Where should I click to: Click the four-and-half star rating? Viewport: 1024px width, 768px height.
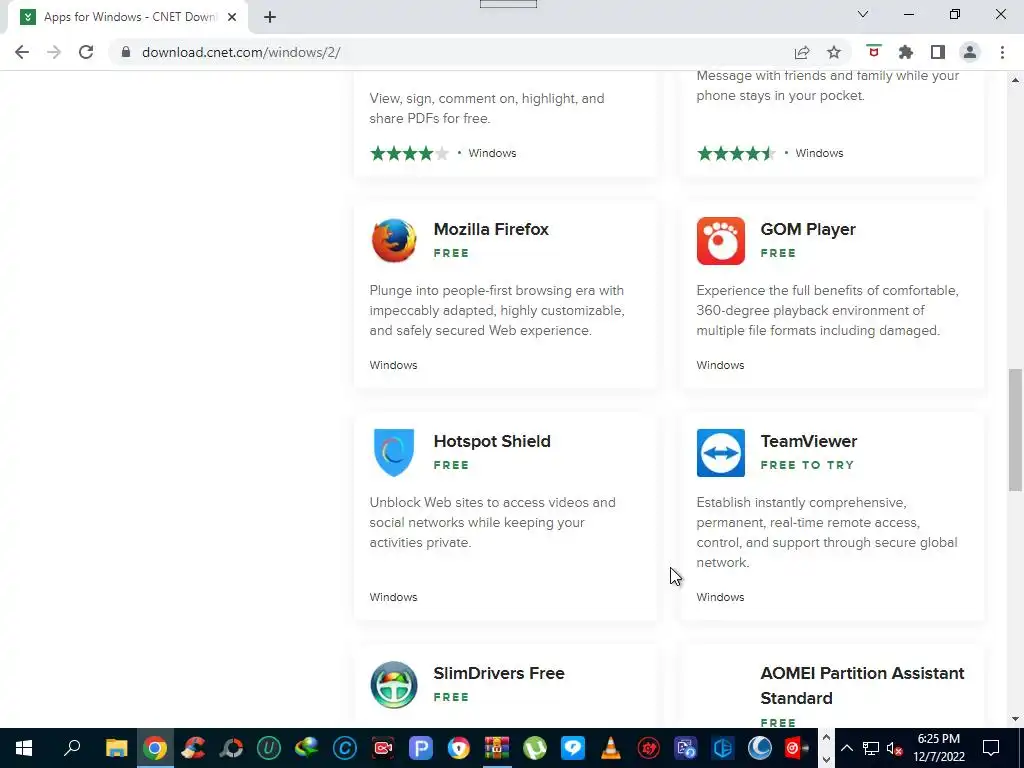click(x=736, y=153)
